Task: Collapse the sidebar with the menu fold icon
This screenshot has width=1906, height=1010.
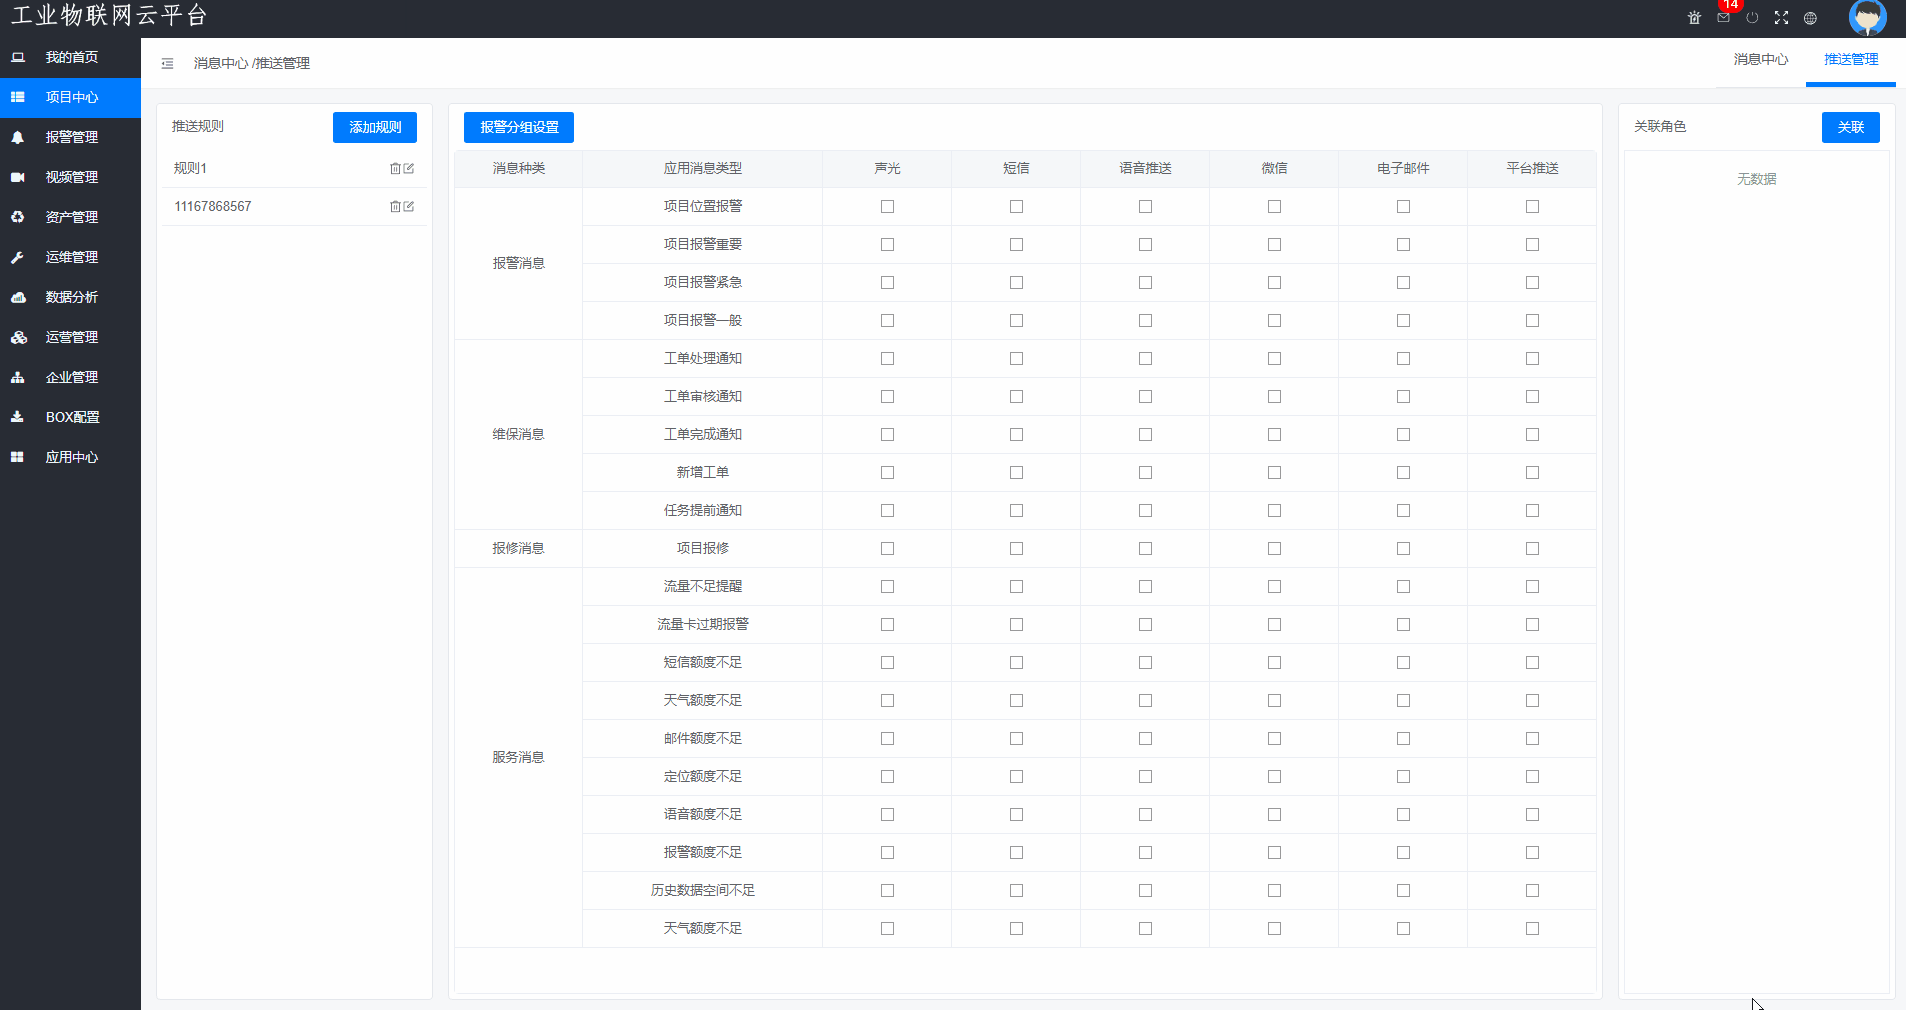Action: point(167,63)
